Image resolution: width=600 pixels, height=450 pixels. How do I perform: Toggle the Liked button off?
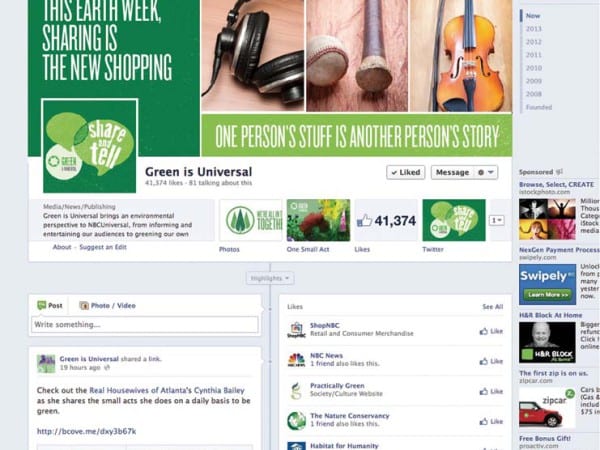(x=406, y=173)
